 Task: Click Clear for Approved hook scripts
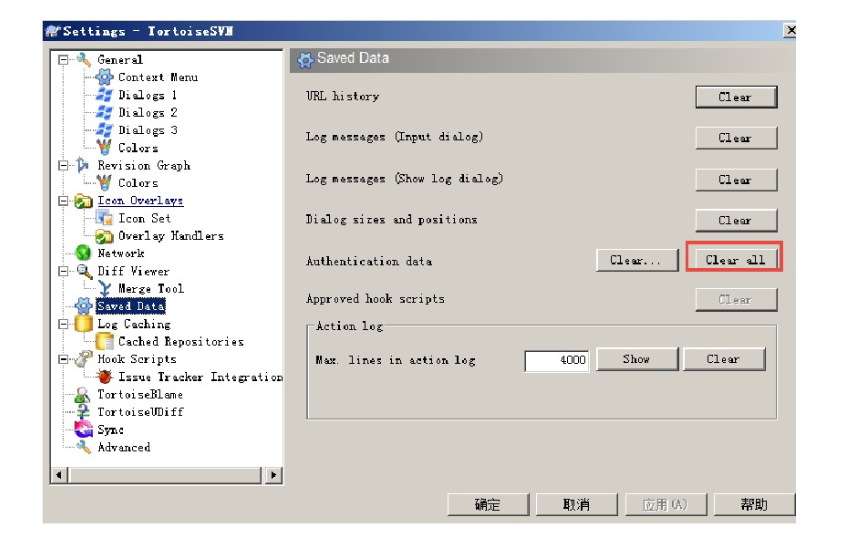point(736,300)
